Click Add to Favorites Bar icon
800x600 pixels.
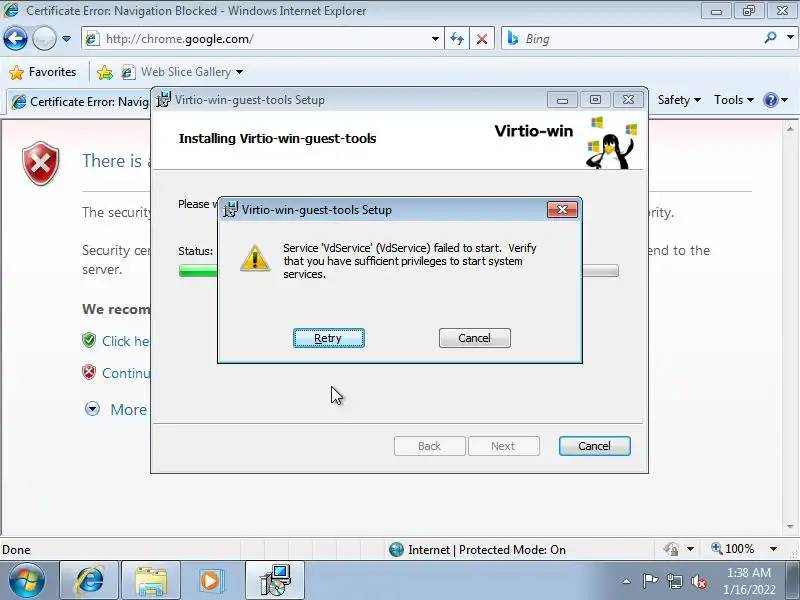point(105,72)
